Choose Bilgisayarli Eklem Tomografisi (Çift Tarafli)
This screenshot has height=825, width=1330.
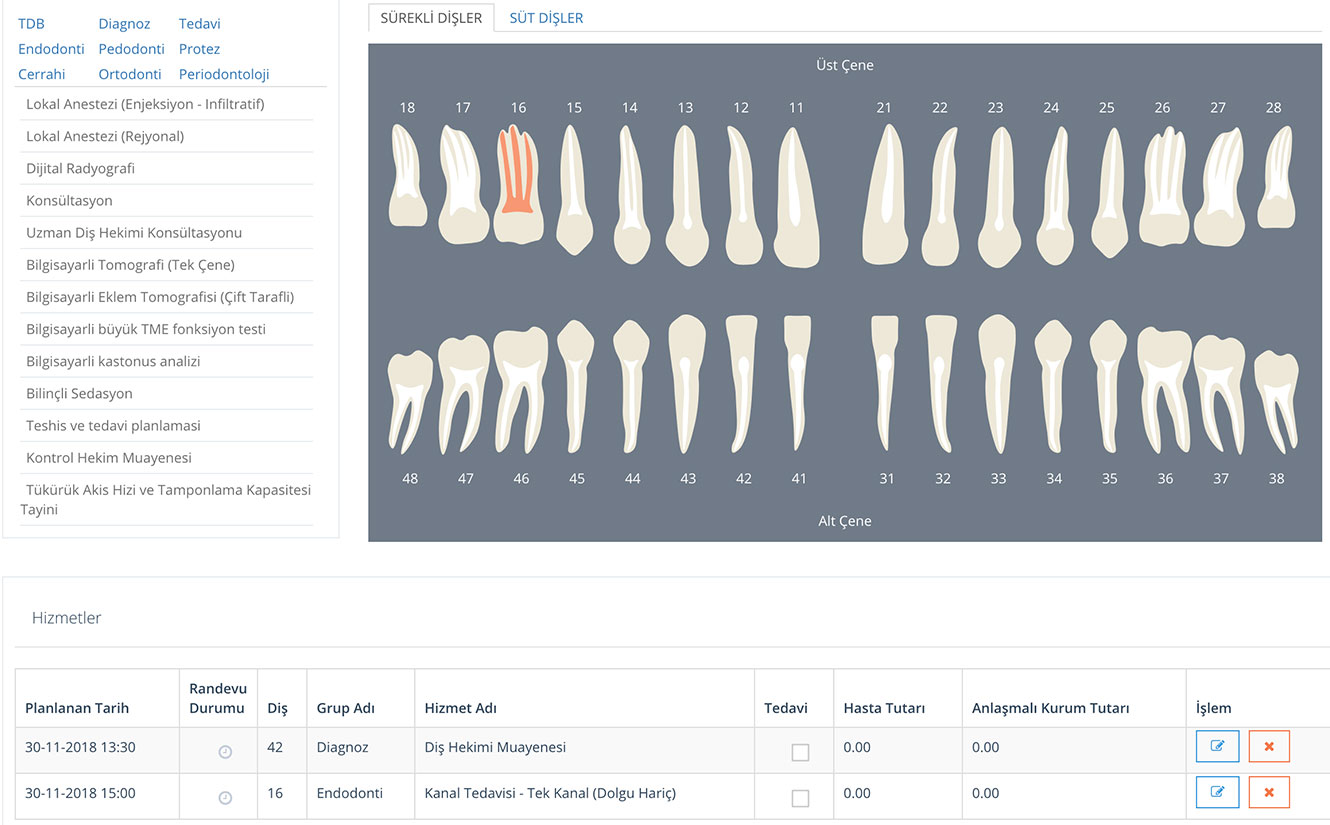click(164, 296)
